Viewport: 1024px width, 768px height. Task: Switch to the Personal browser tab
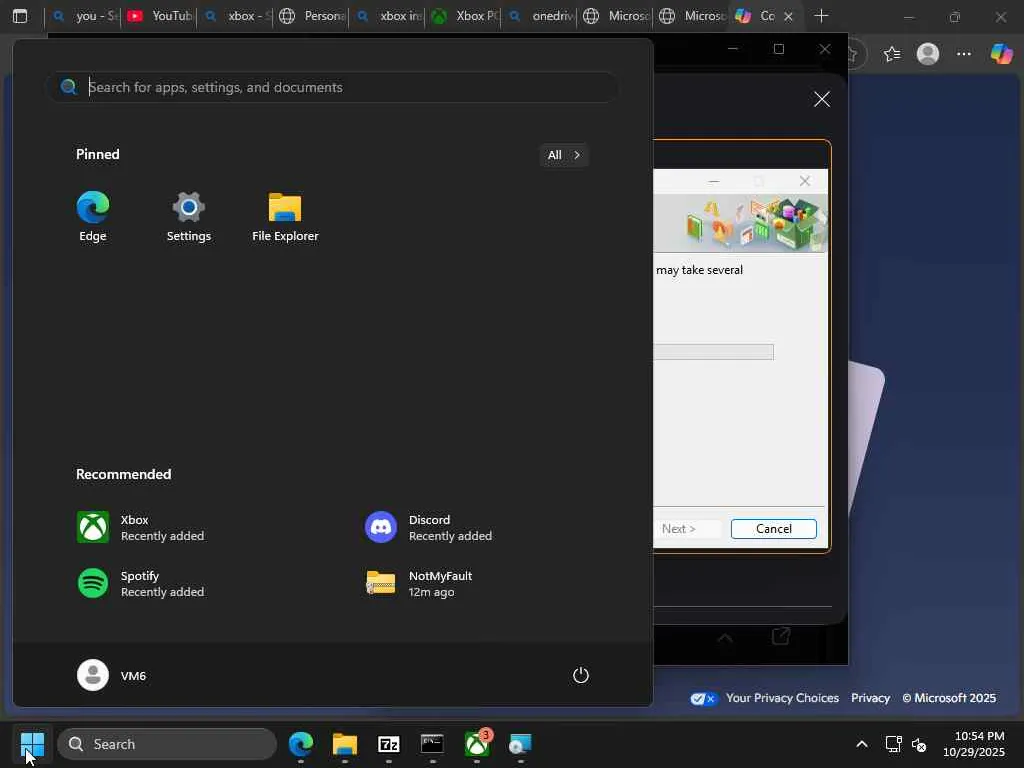tap(312, 16)
